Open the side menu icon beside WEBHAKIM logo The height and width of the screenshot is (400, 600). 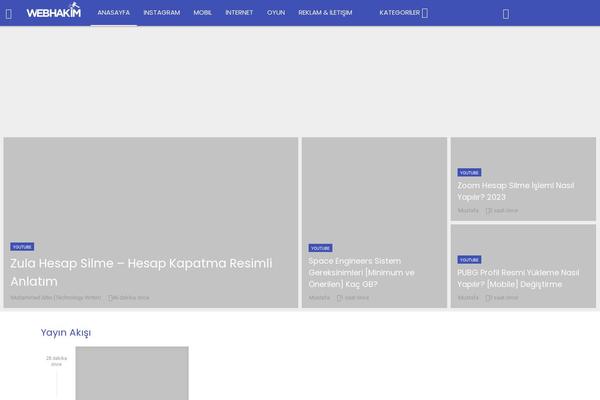[x=9, y=14]
